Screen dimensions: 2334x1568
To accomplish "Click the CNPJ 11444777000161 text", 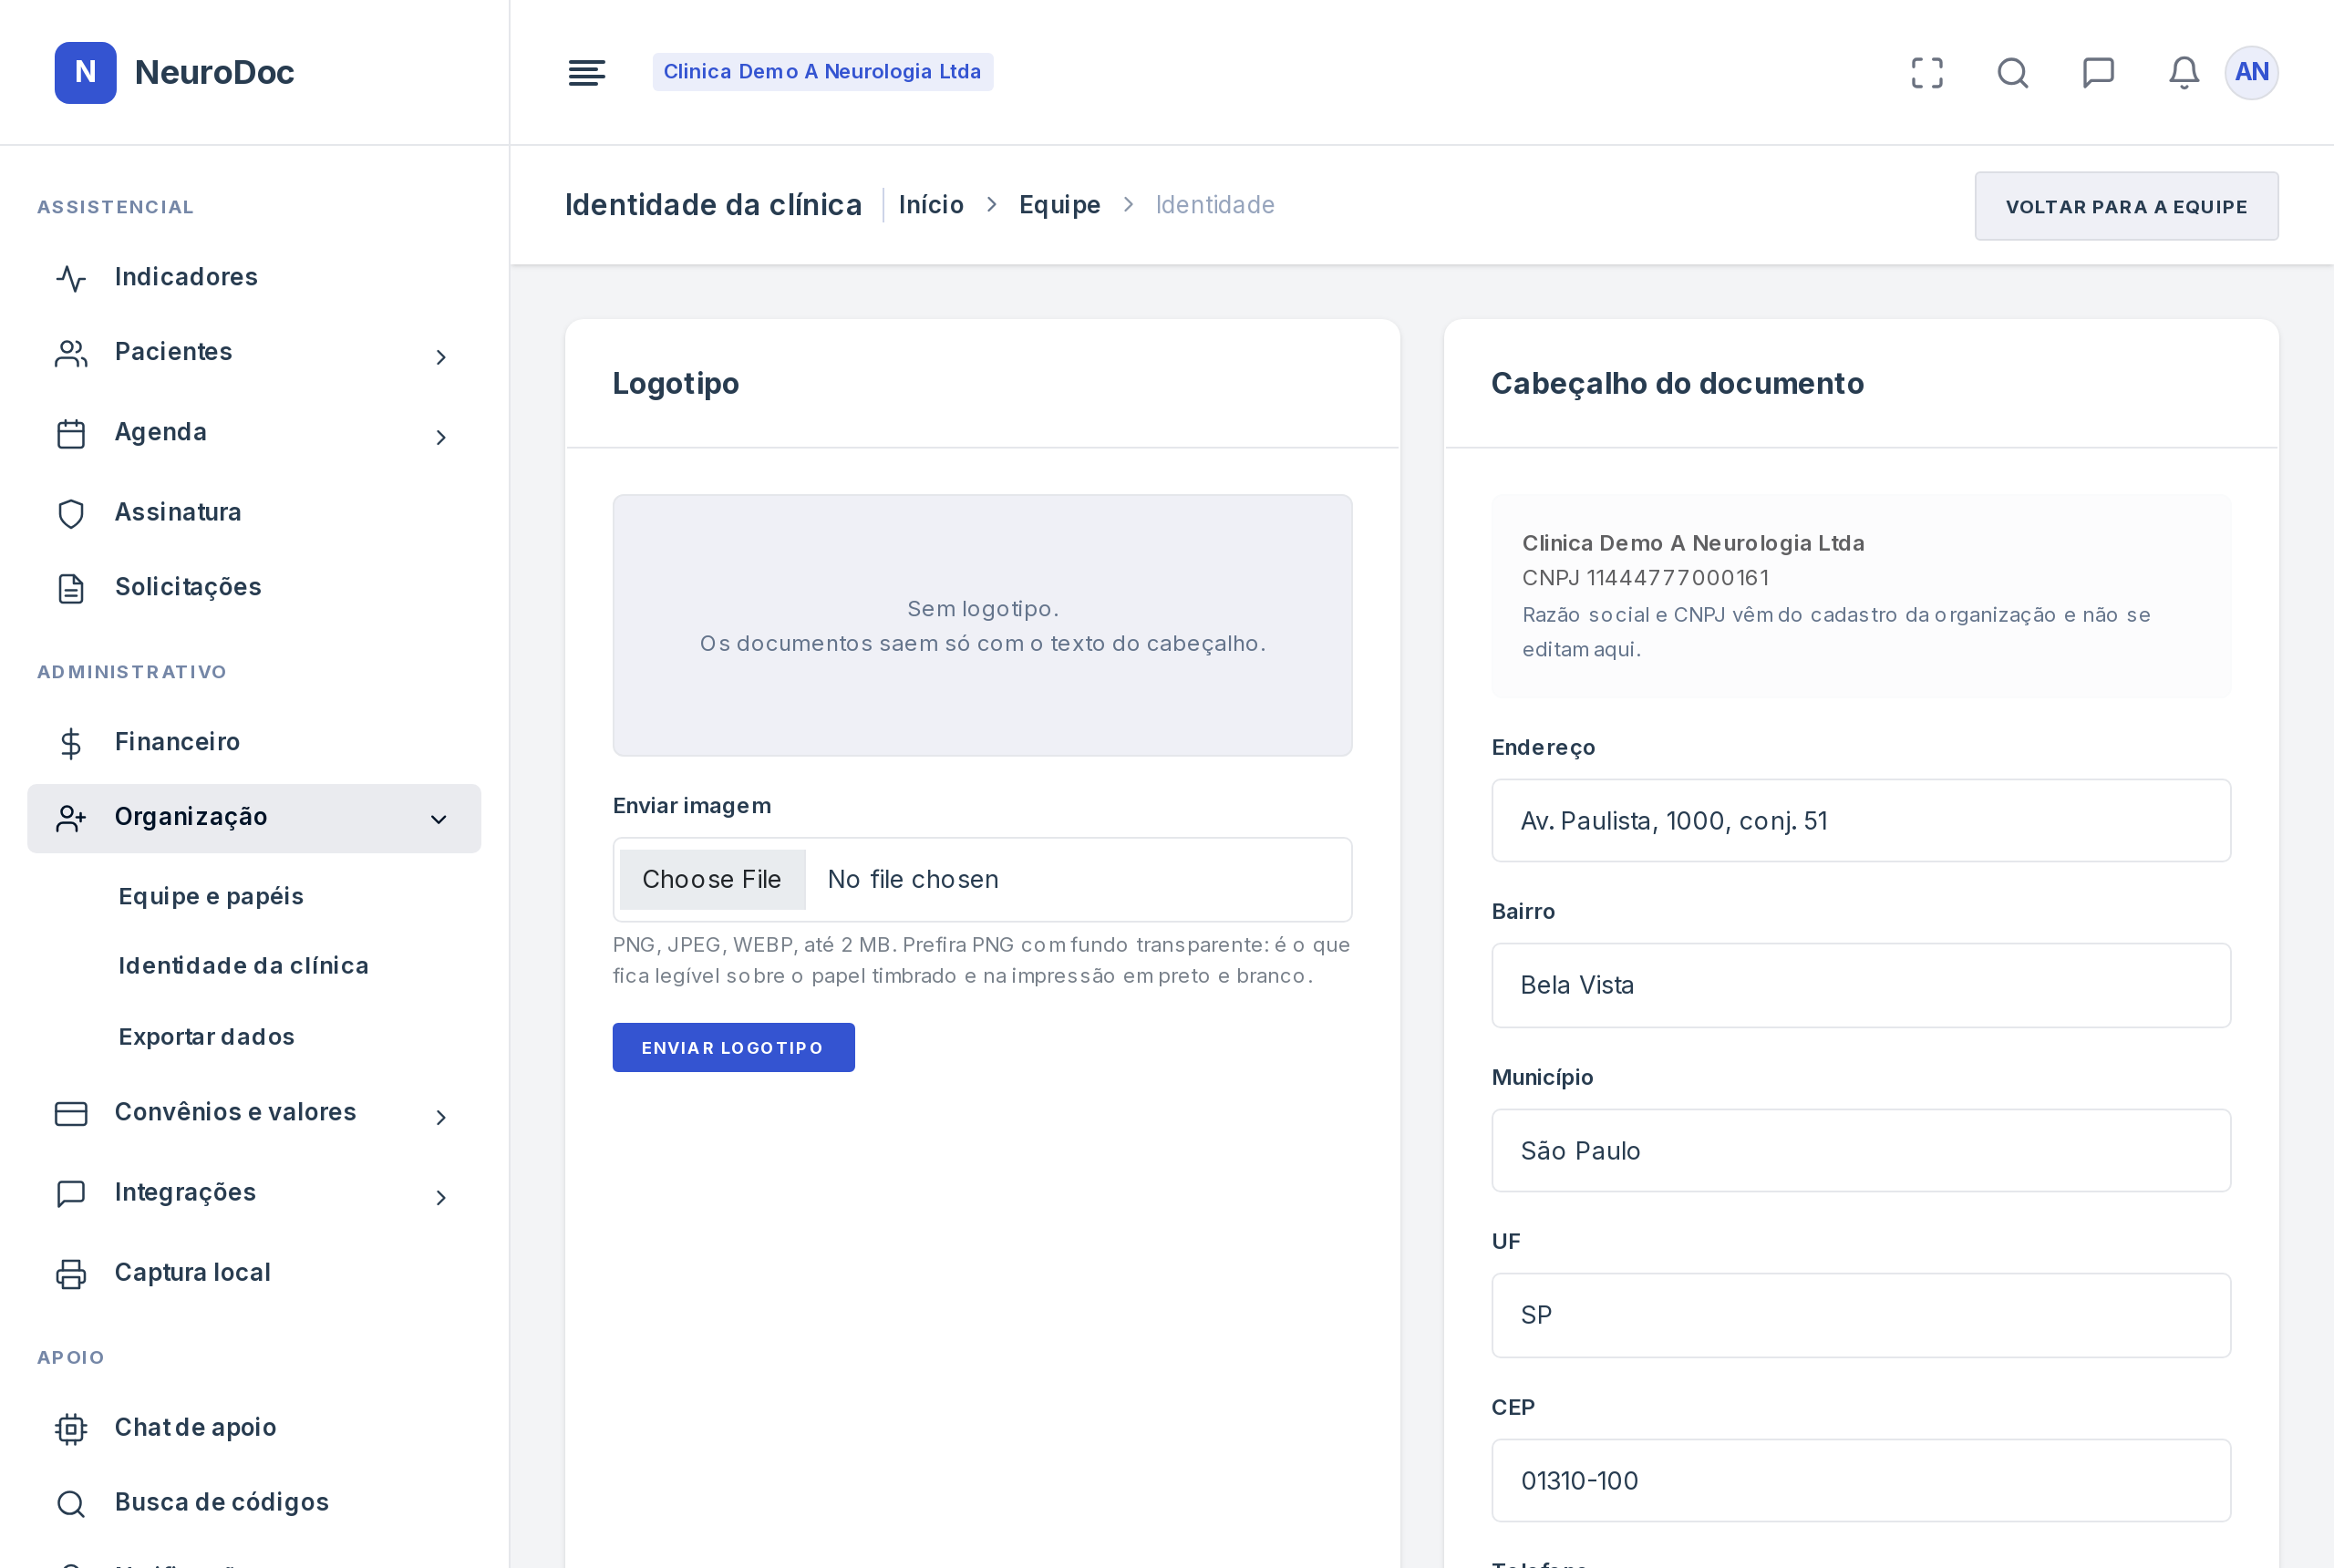I will 1645,578.
